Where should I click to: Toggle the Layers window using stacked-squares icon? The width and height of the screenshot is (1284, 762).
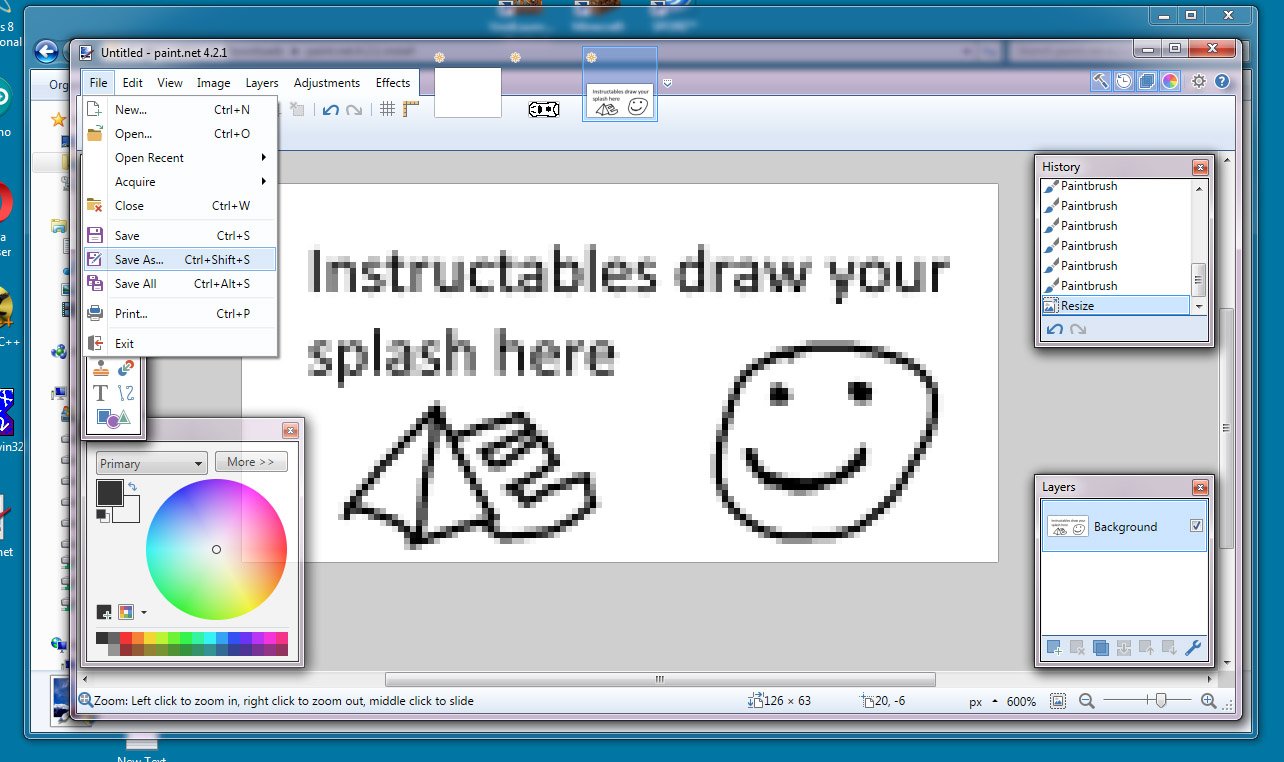[x=1147, y=82]
